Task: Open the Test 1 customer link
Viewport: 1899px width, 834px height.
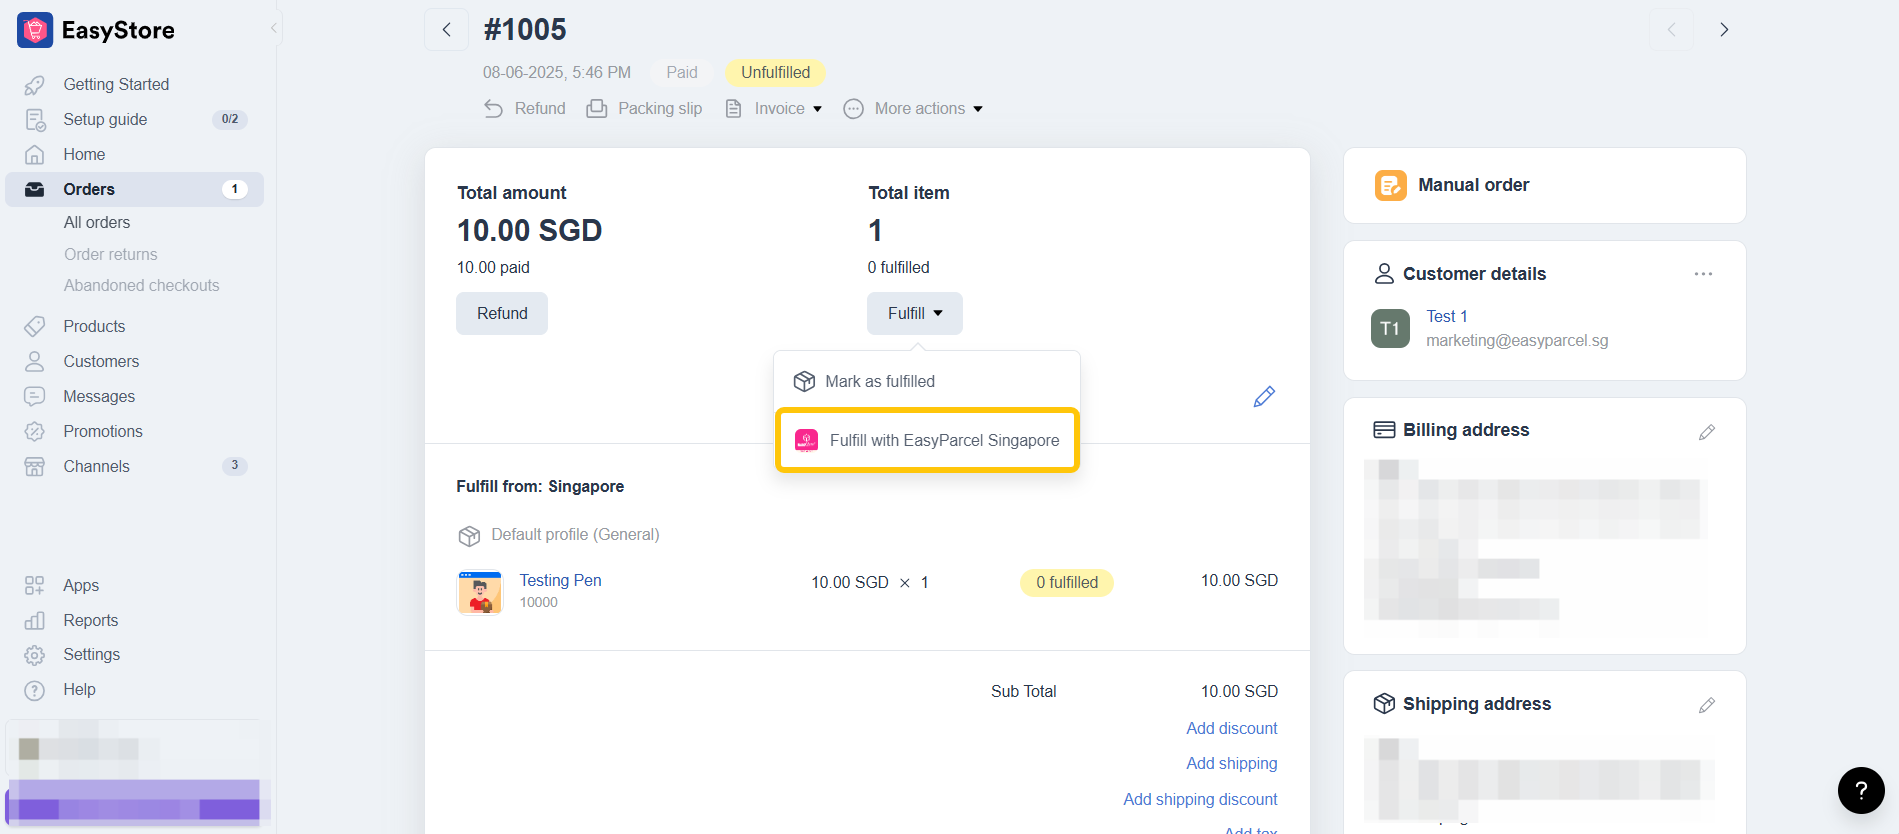Action: 1446,316
